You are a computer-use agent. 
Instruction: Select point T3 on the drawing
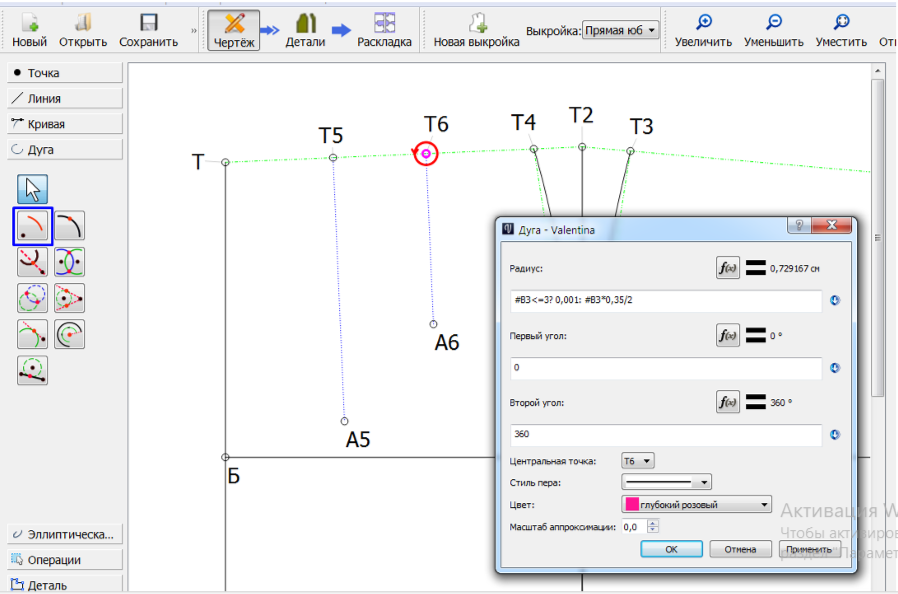630,151
